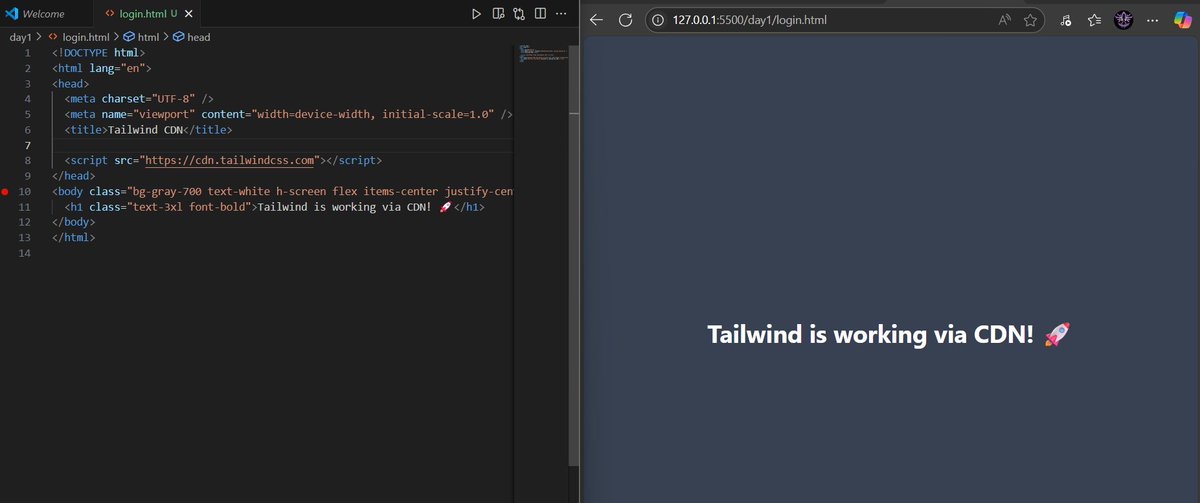Viewport: 1200px width, 503px height.
Task: Open the day1 breadcrumb folder
Action: [19, 37]
